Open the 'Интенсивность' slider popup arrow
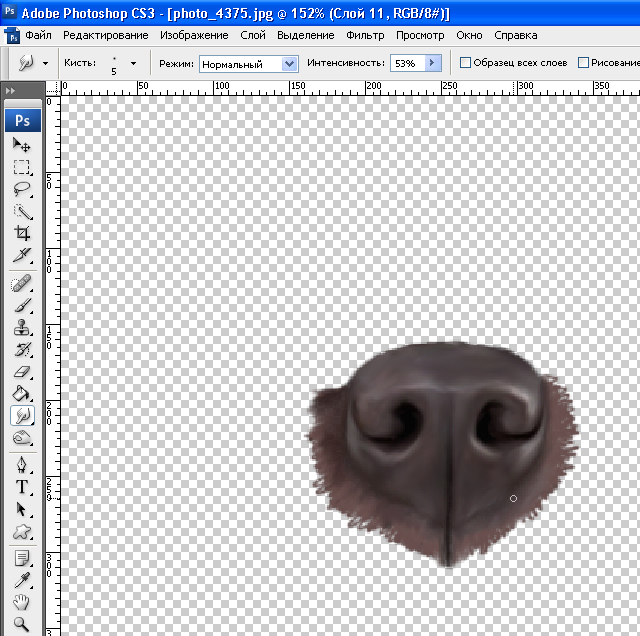The height and width of the screenshot is (636, 640). click(x=432, y=63)
